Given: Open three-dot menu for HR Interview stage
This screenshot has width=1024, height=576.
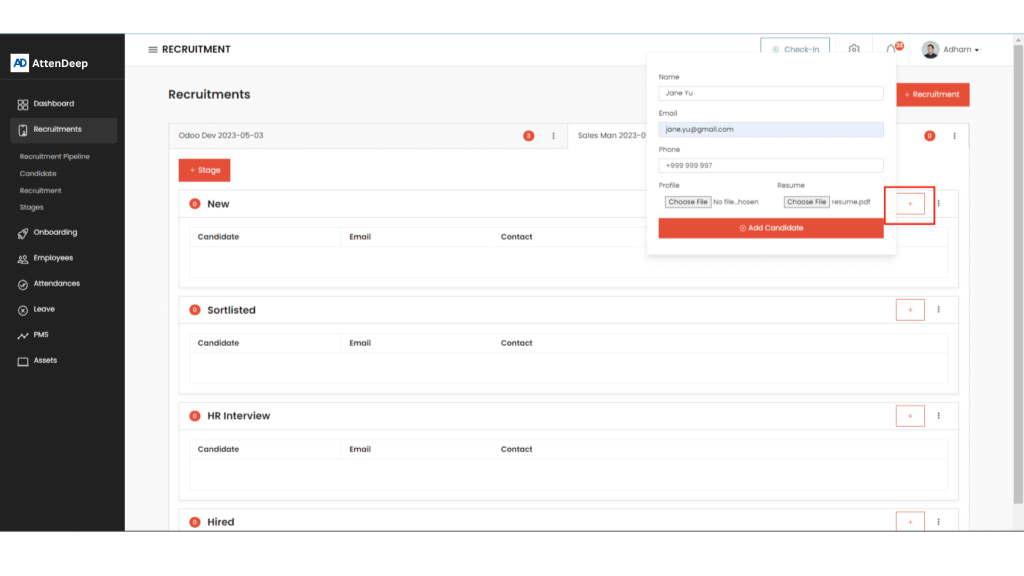Looking at the screenshot, I should coord(938,416).
